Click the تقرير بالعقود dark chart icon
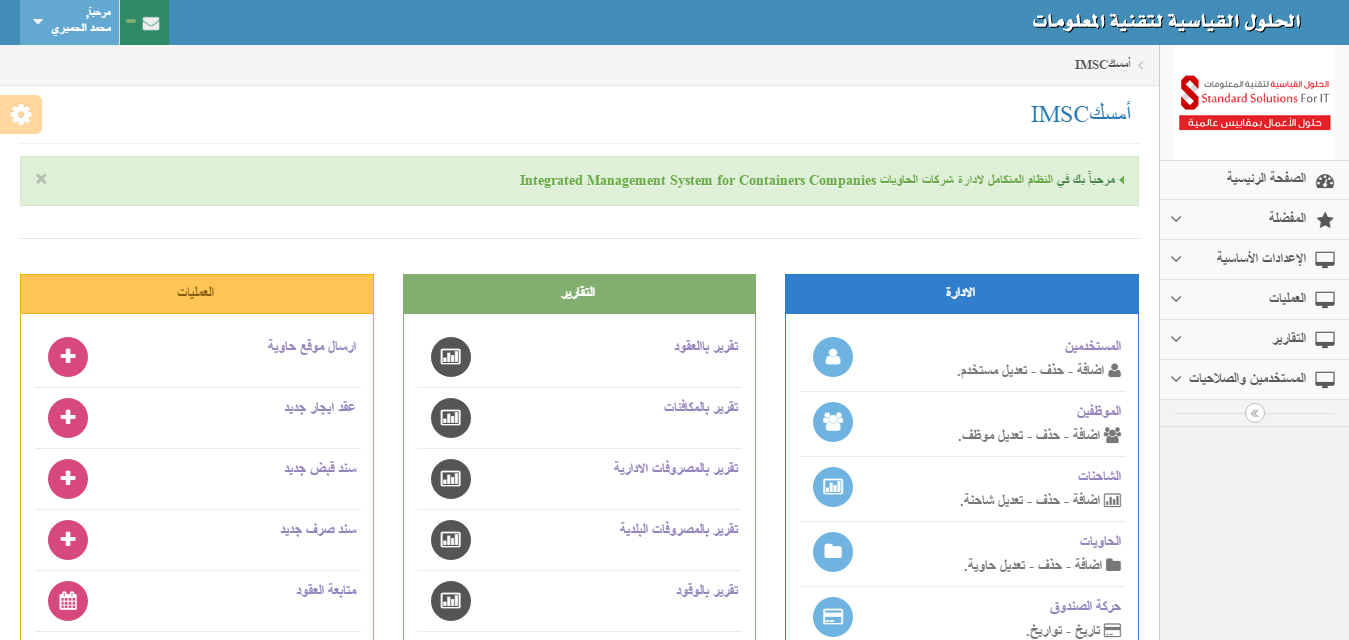Image resolution: width=1349 pixels, height=640 pixels. [x=451, y=357]
